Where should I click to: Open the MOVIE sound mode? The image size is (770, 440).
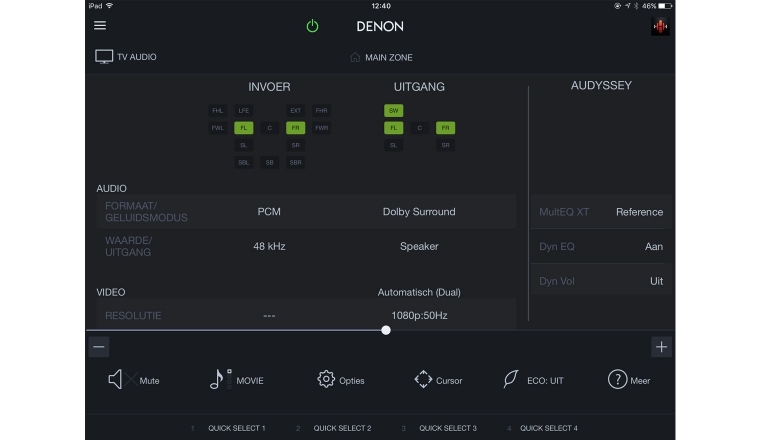coord(237,380)
